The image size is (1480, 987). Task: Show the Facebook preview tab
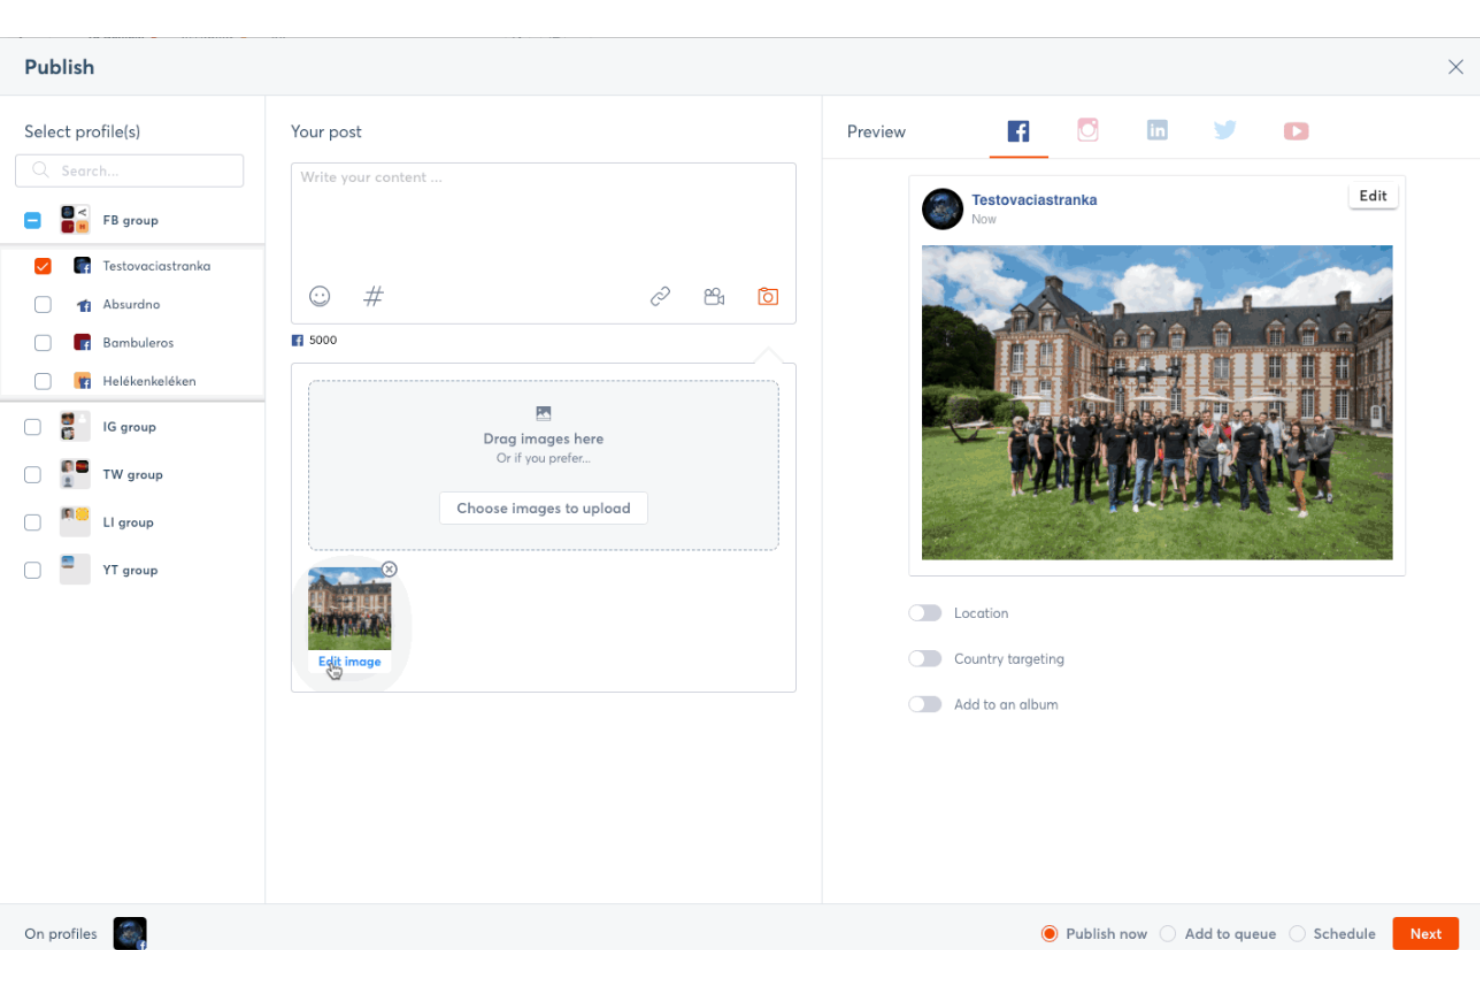pos(1018,130)
